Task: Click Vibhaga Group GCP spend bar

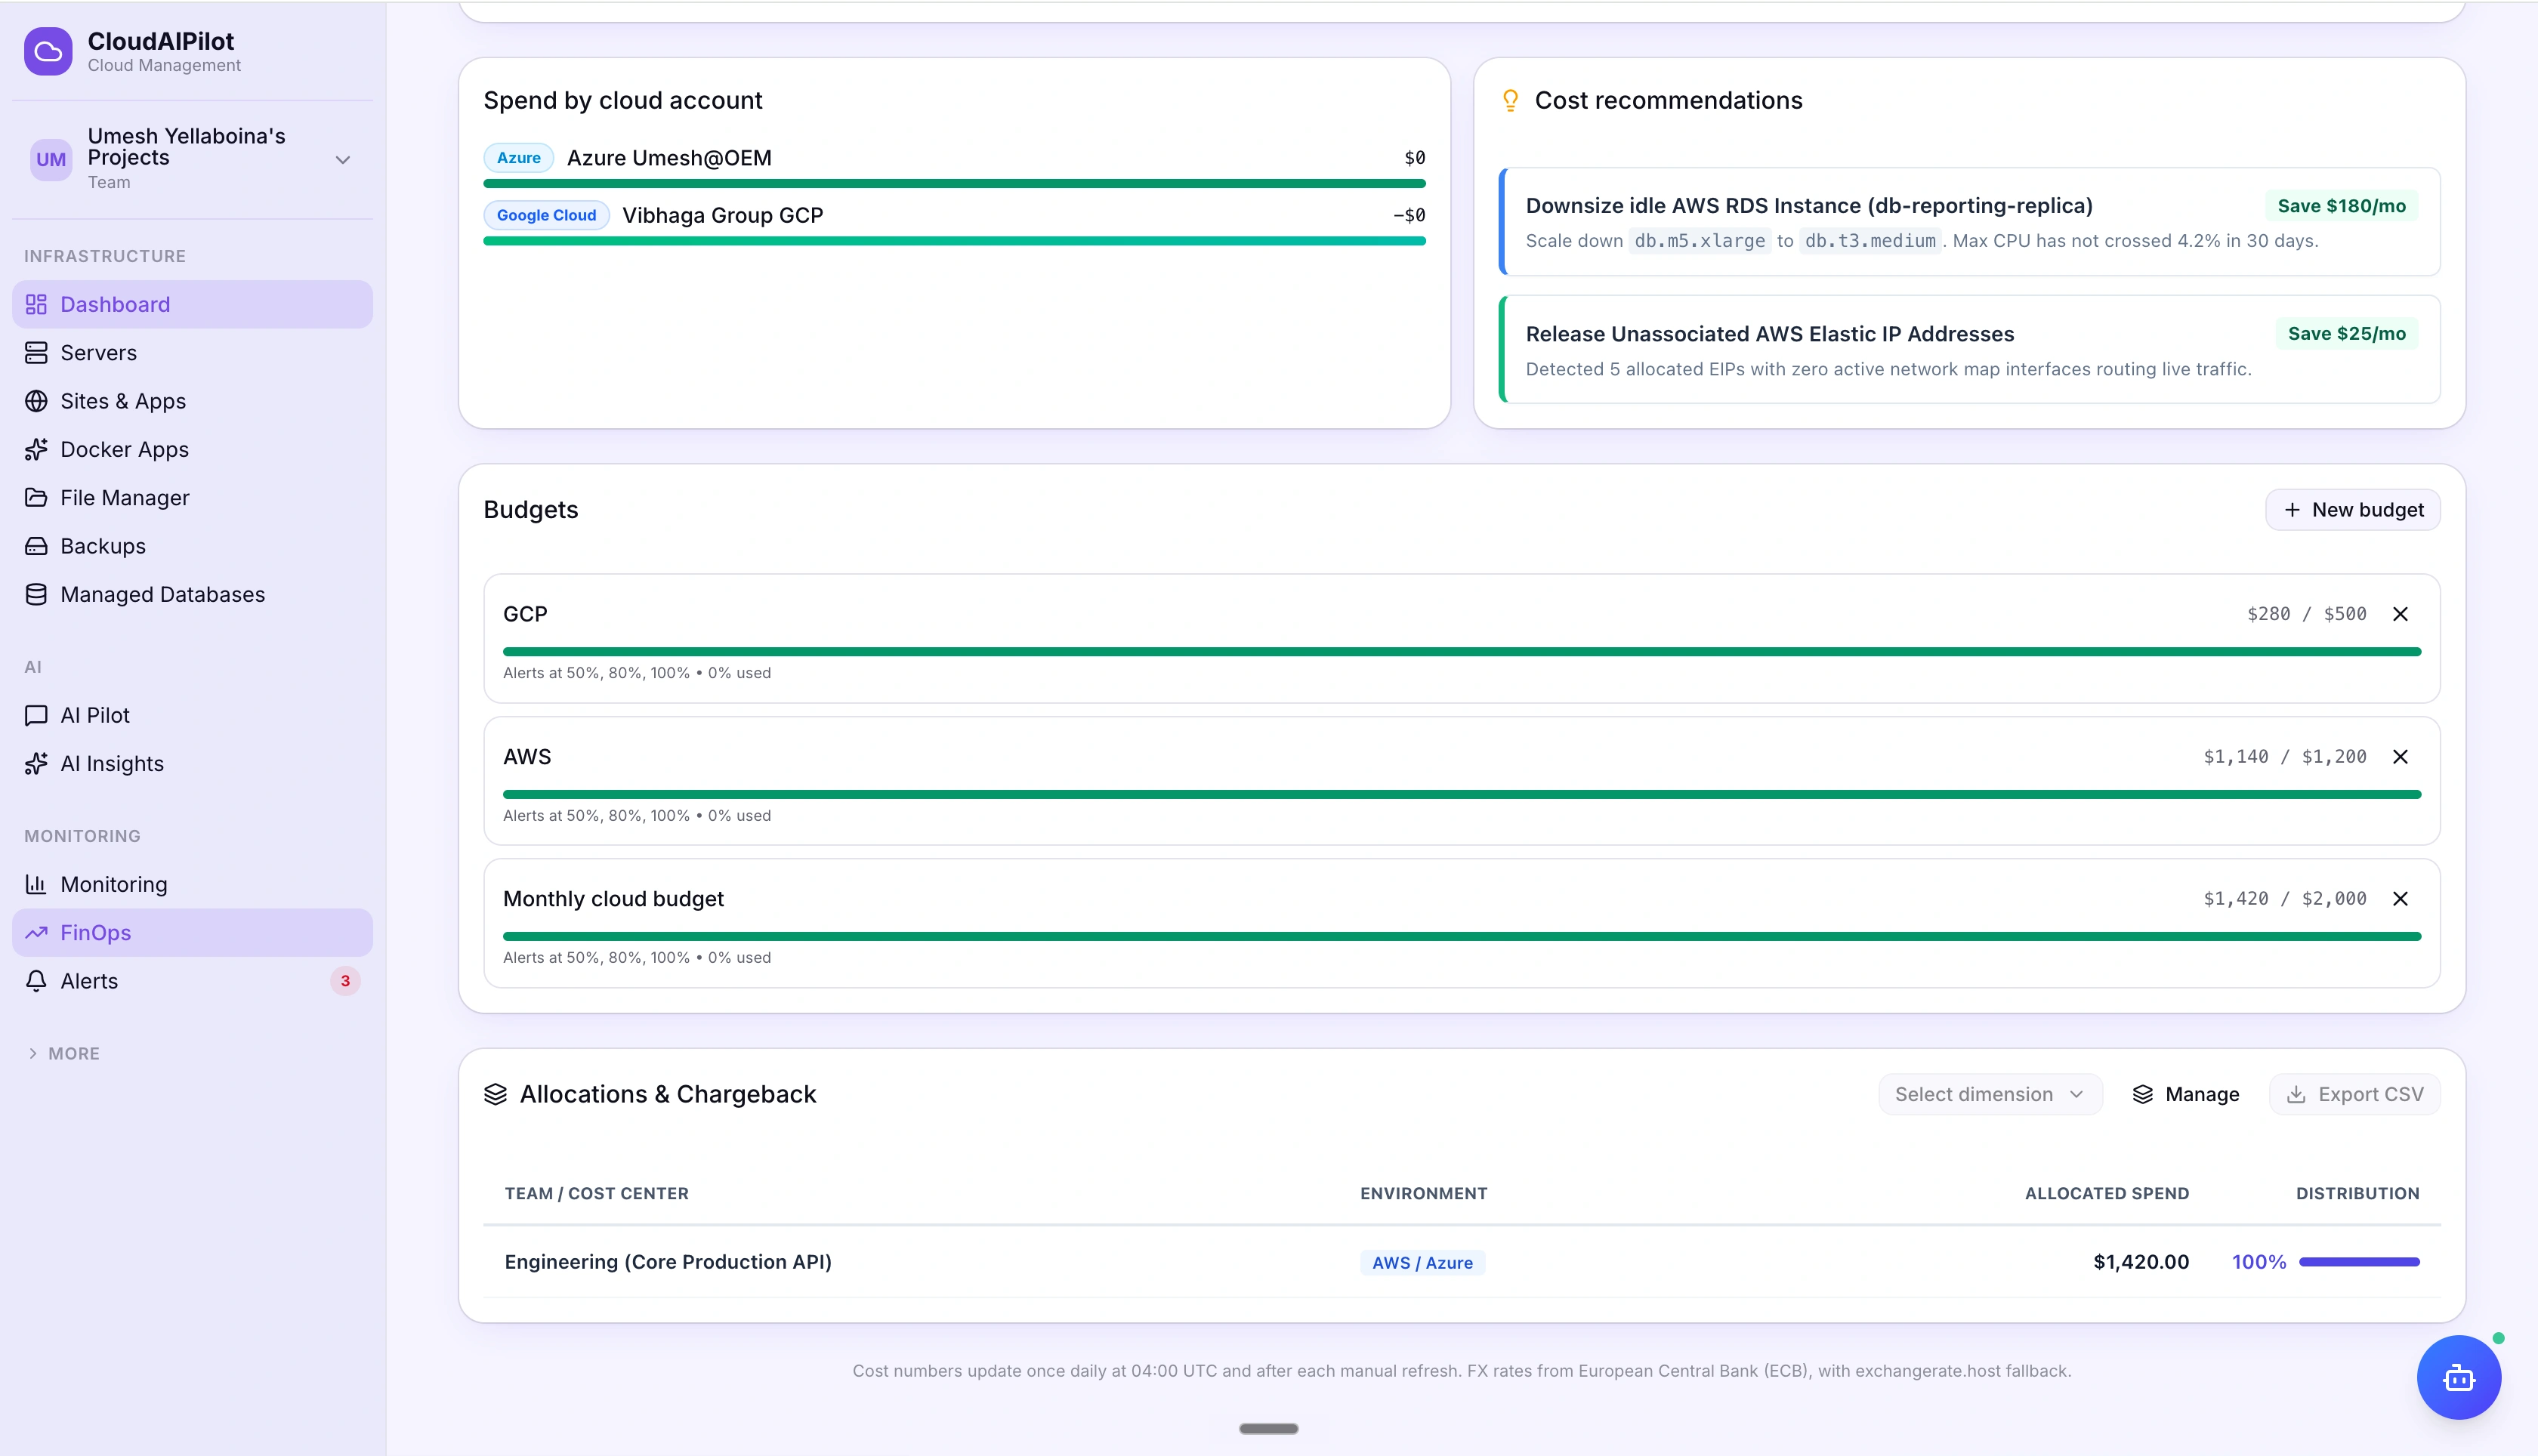Action: 954,241
